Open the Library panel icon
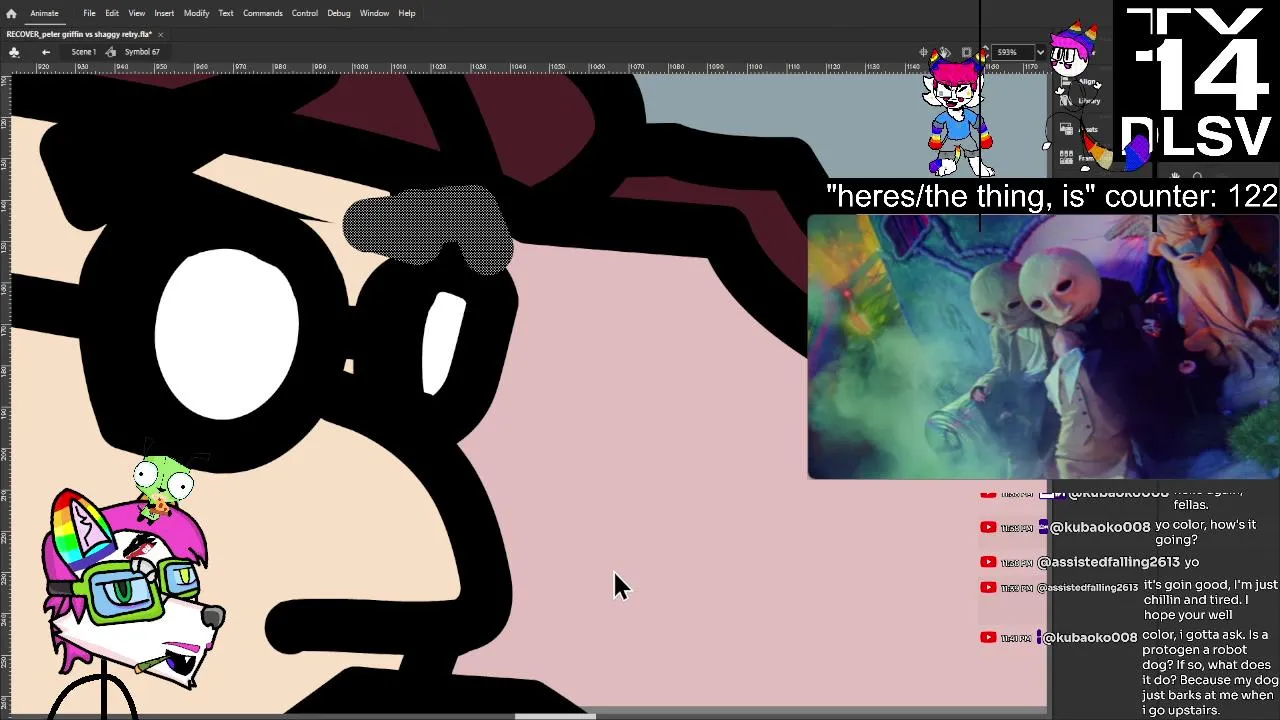The height and width of the screenshot is (720, 1280). pos(1066,100)
